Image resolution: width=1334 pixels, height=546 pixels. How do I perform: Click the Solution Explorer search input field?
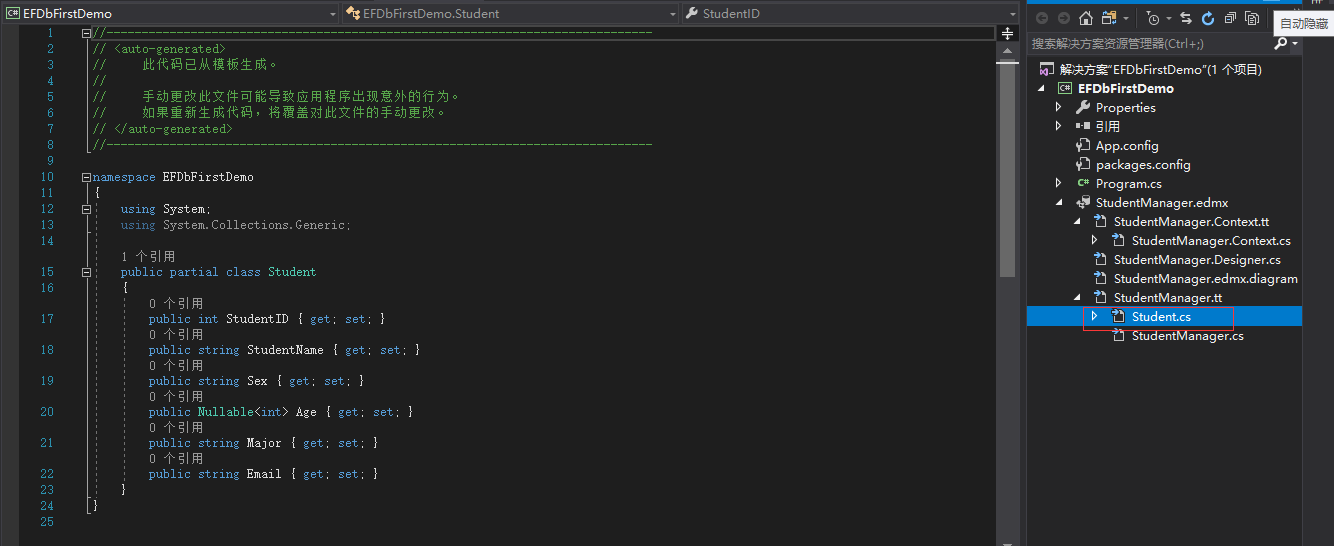(1150, 43)
